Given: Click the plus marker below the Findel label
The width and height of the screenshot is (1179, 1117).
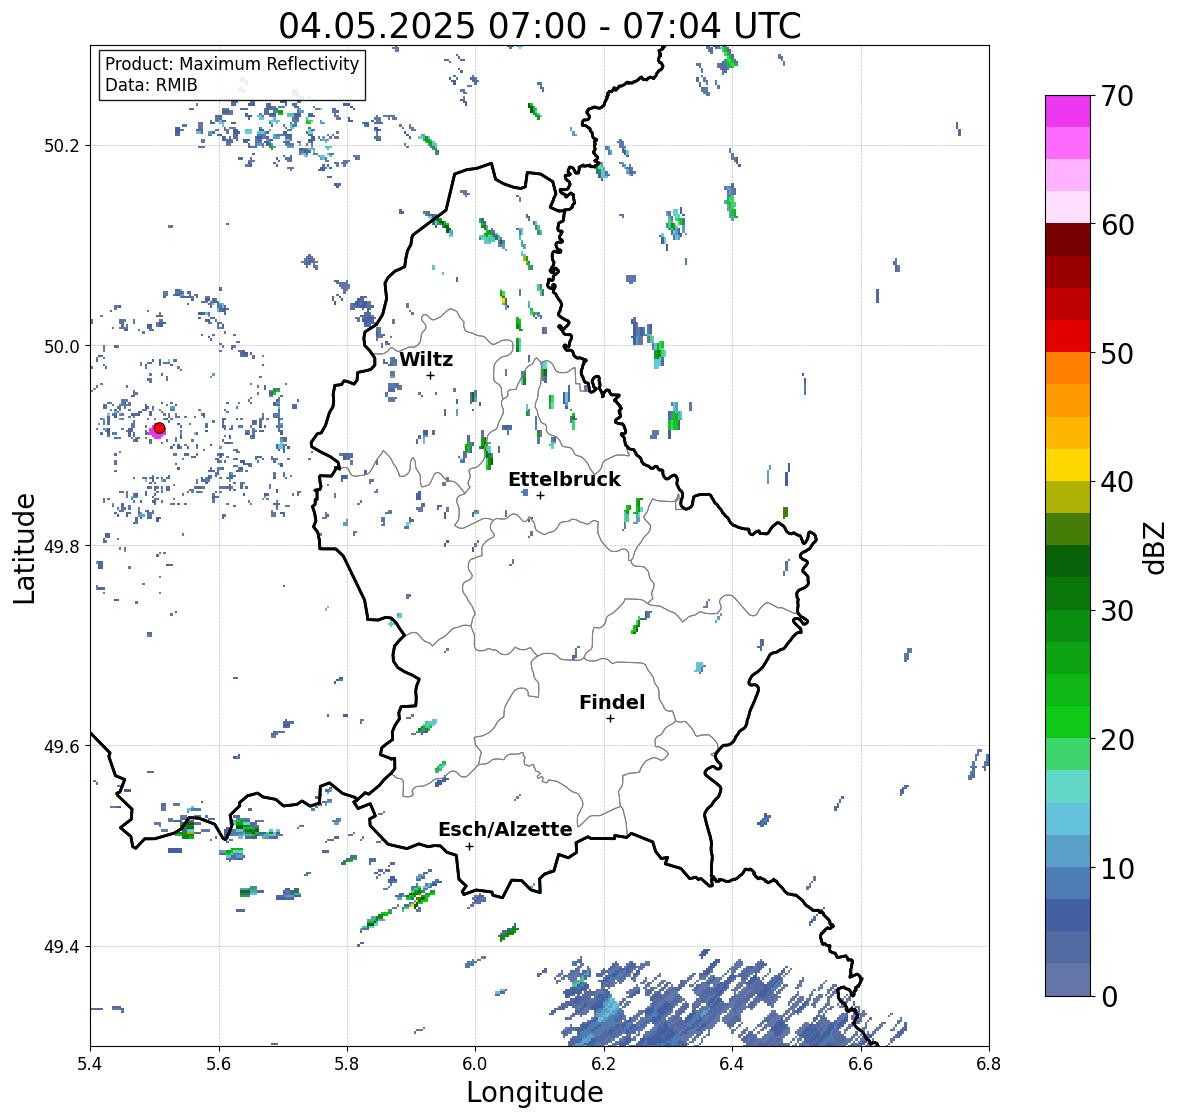Looking at the screenshot, I should coord(611,719).
